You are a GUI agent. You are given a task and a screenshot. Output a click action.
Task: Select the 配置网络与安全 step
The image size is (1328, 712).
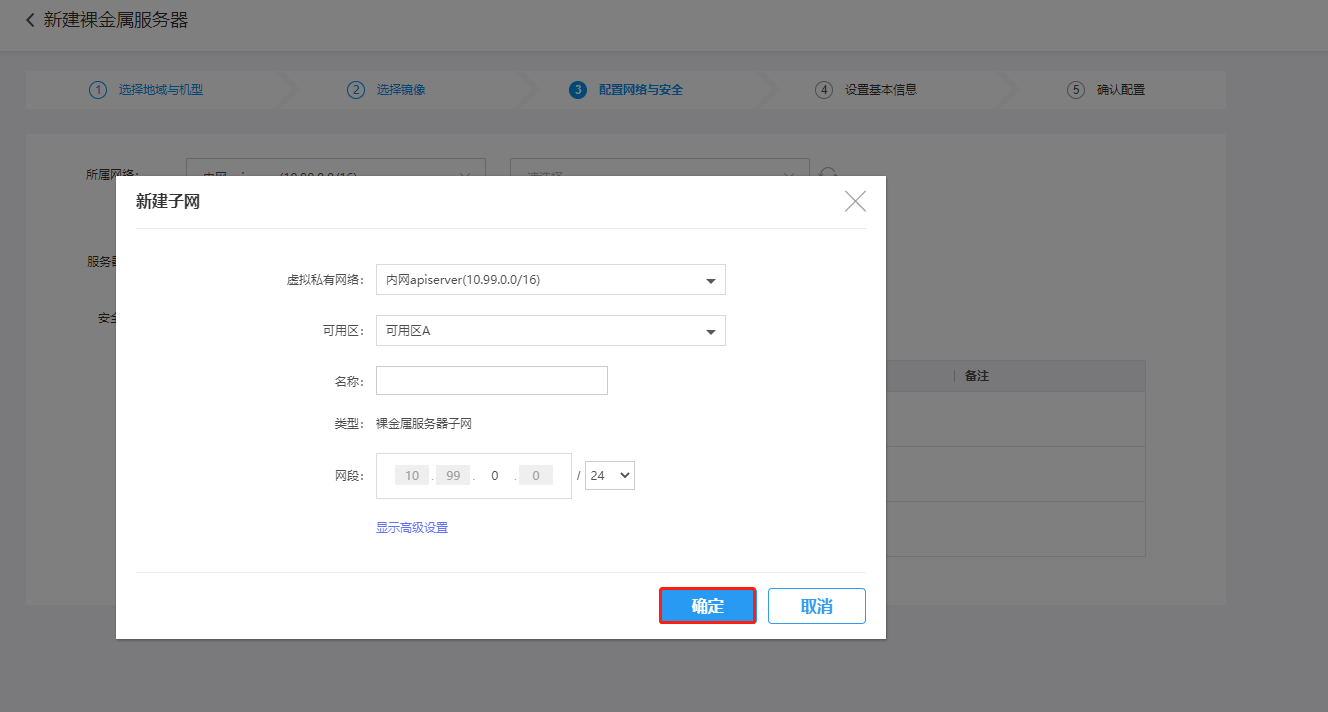640,90
